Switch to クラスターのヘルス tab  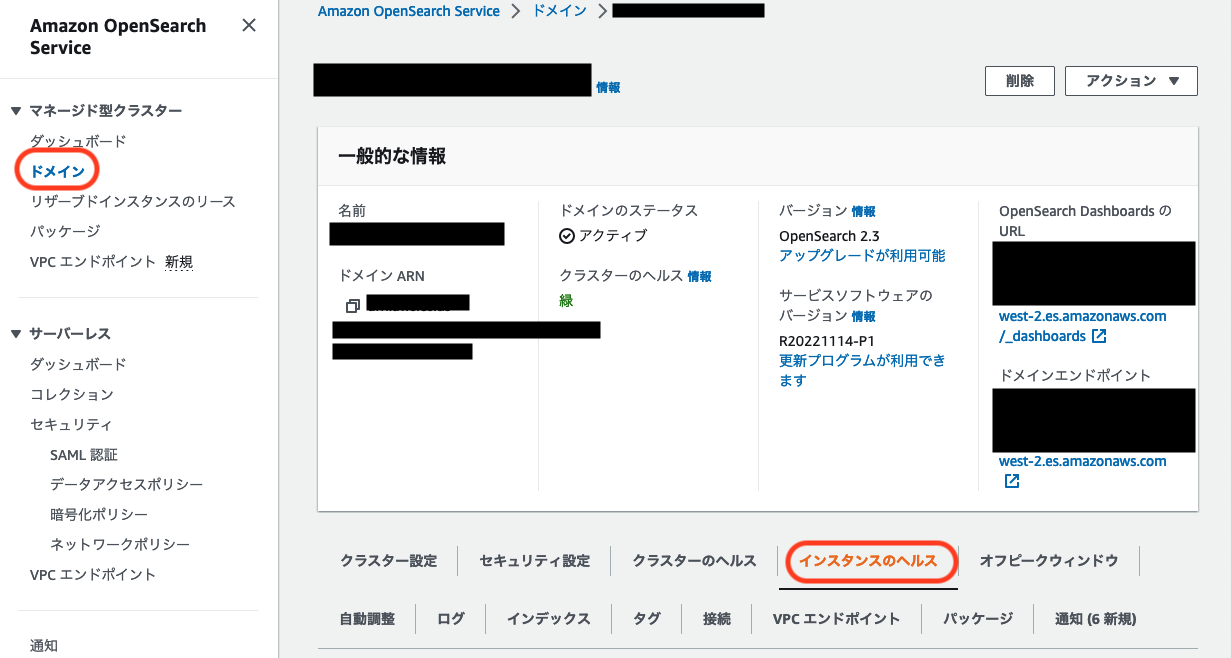pos(695,561)
